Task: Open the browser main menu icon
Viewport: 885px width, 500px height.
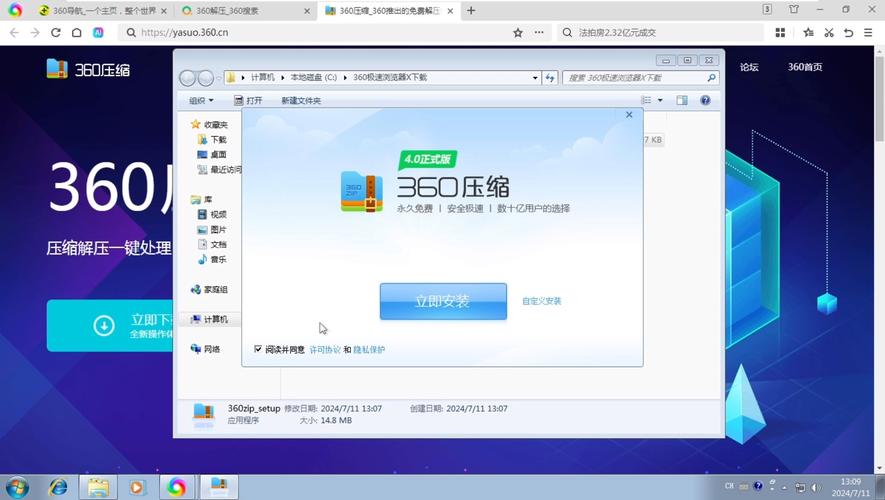Action: click(868, 33)
